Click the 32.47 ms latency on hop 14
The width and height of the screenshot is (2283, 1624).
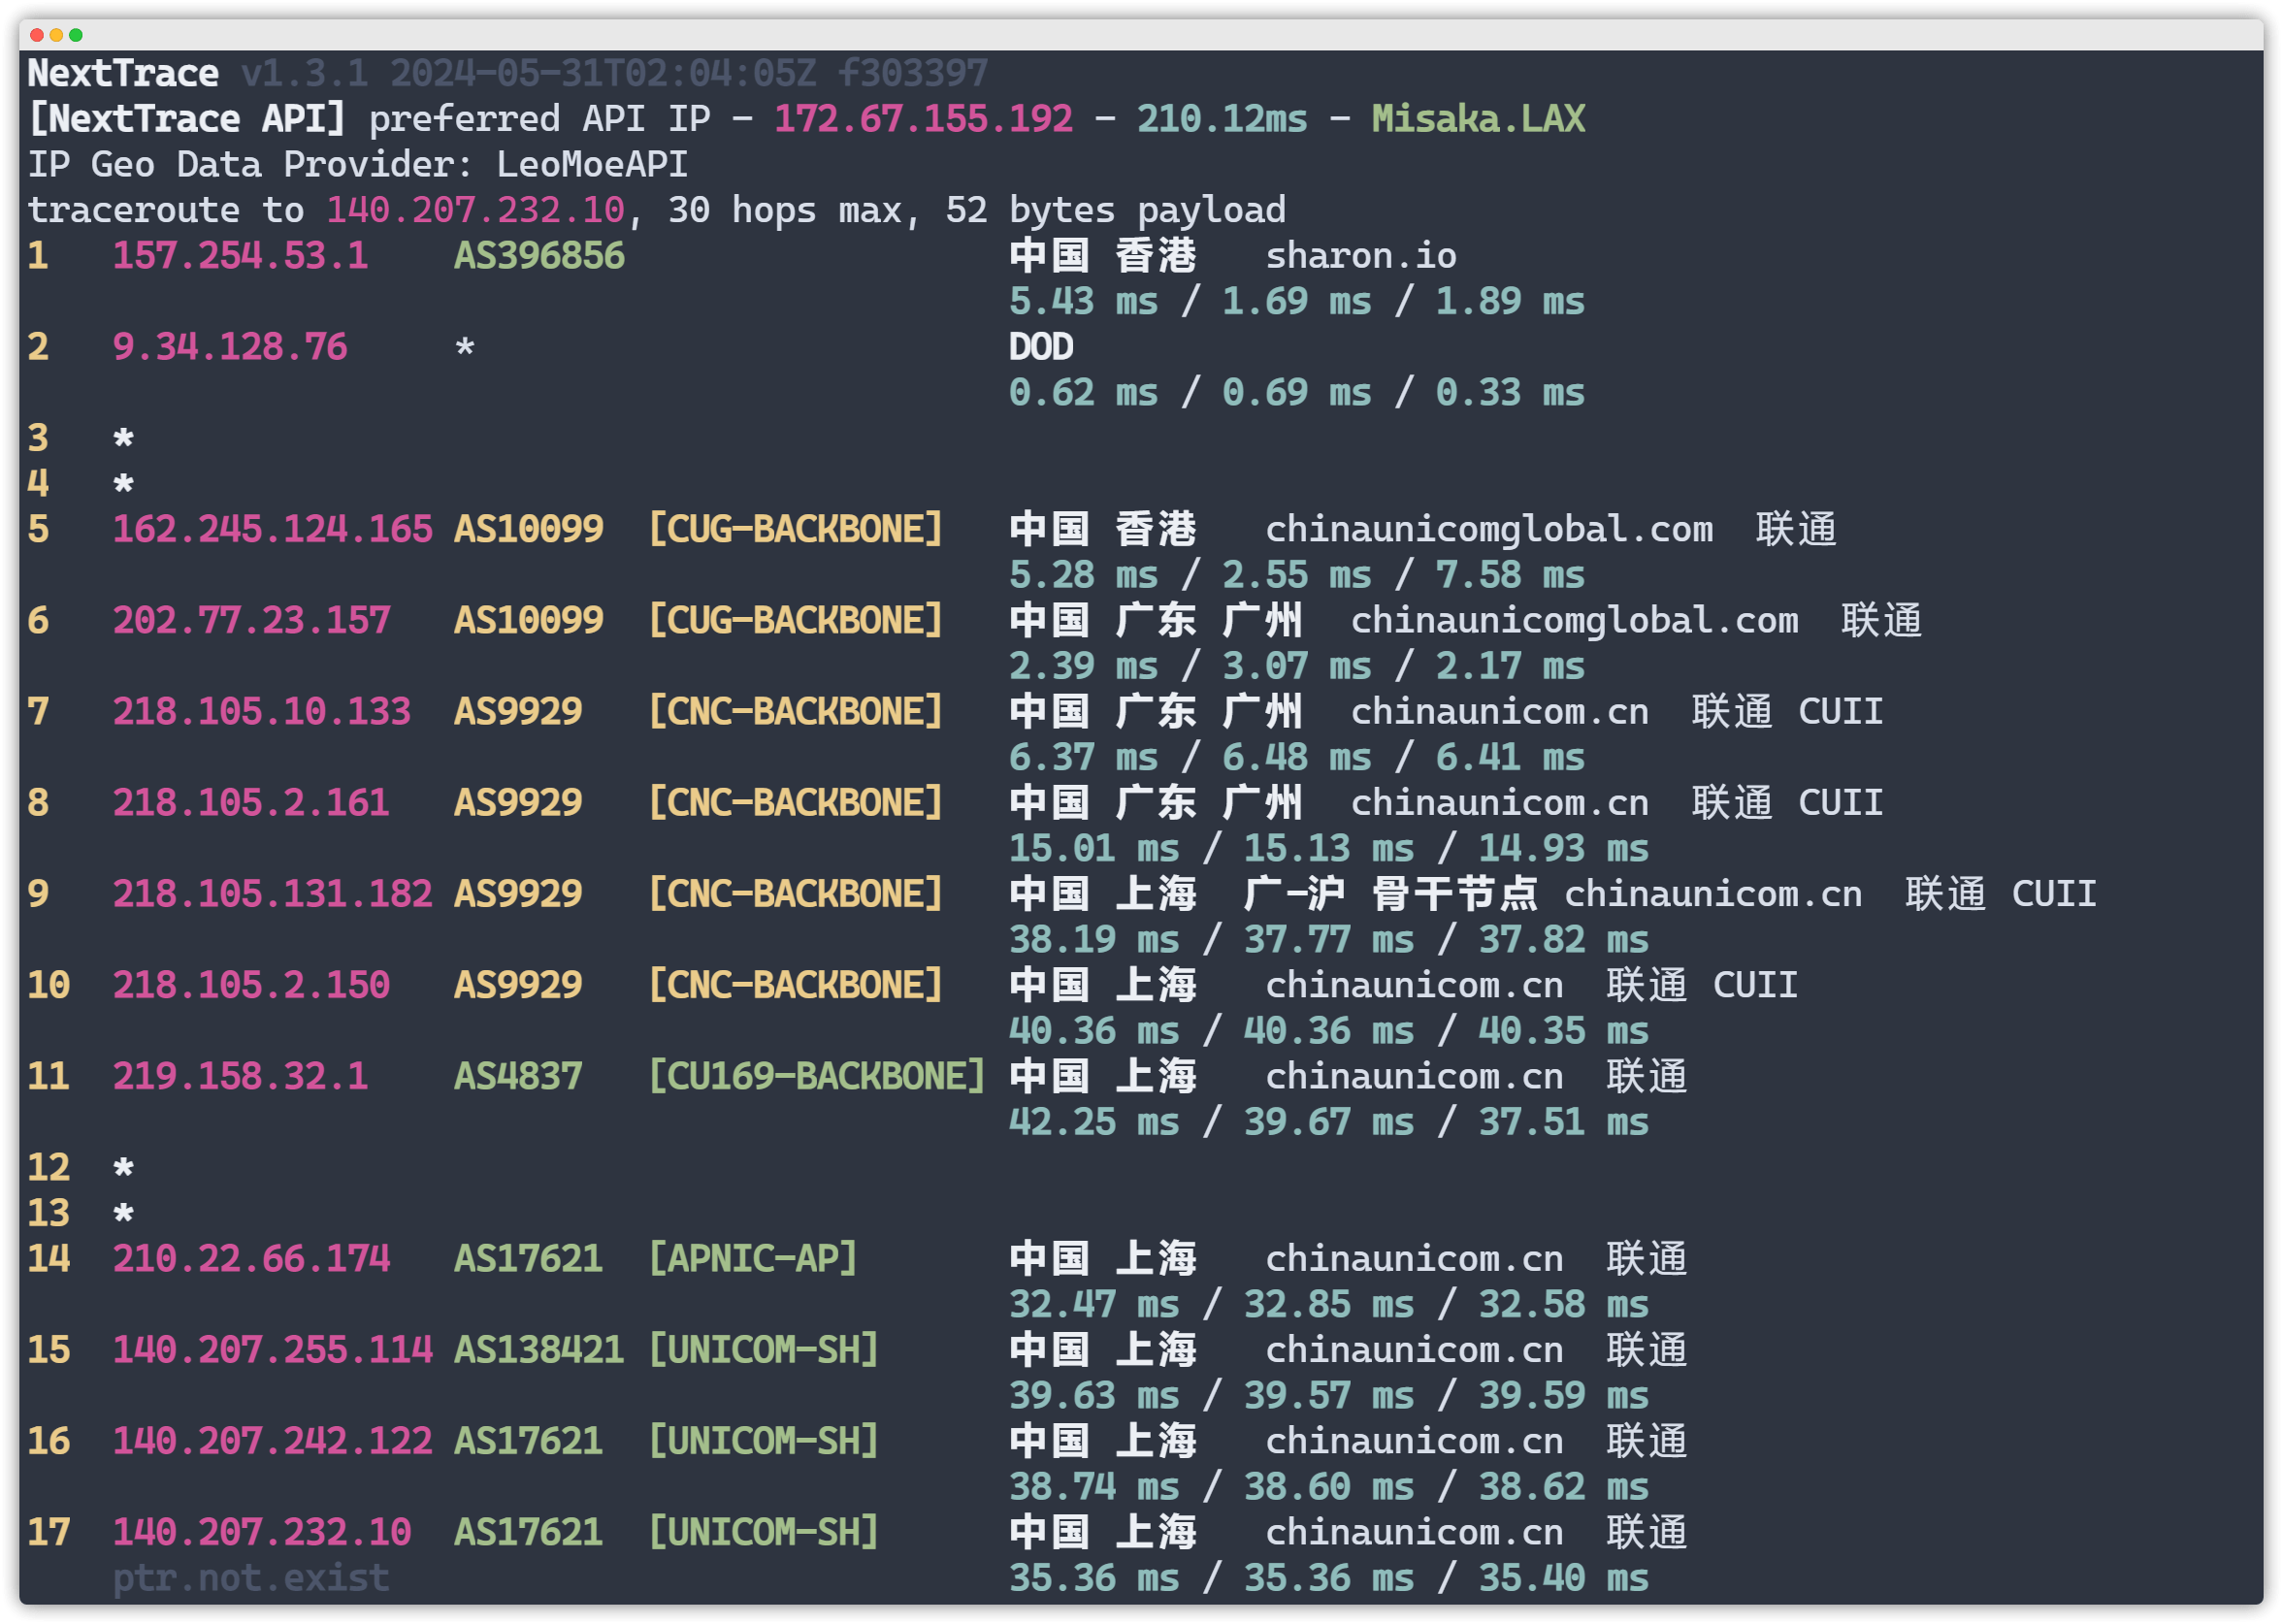[x=1094, y=1304]
